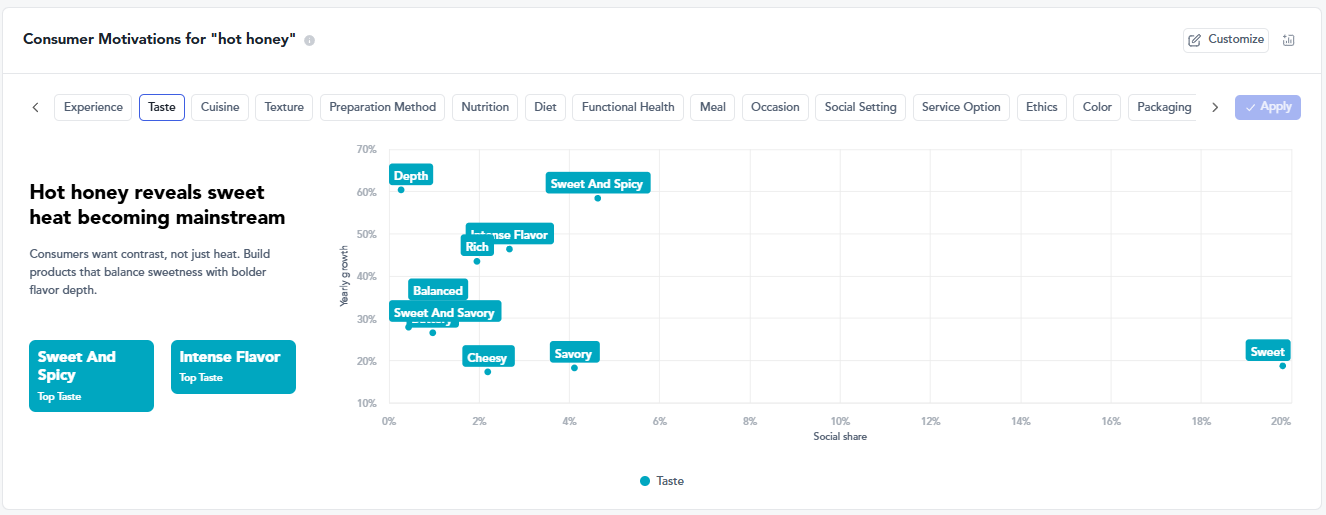Click the Cheesy data label

(x=488, y=357)
